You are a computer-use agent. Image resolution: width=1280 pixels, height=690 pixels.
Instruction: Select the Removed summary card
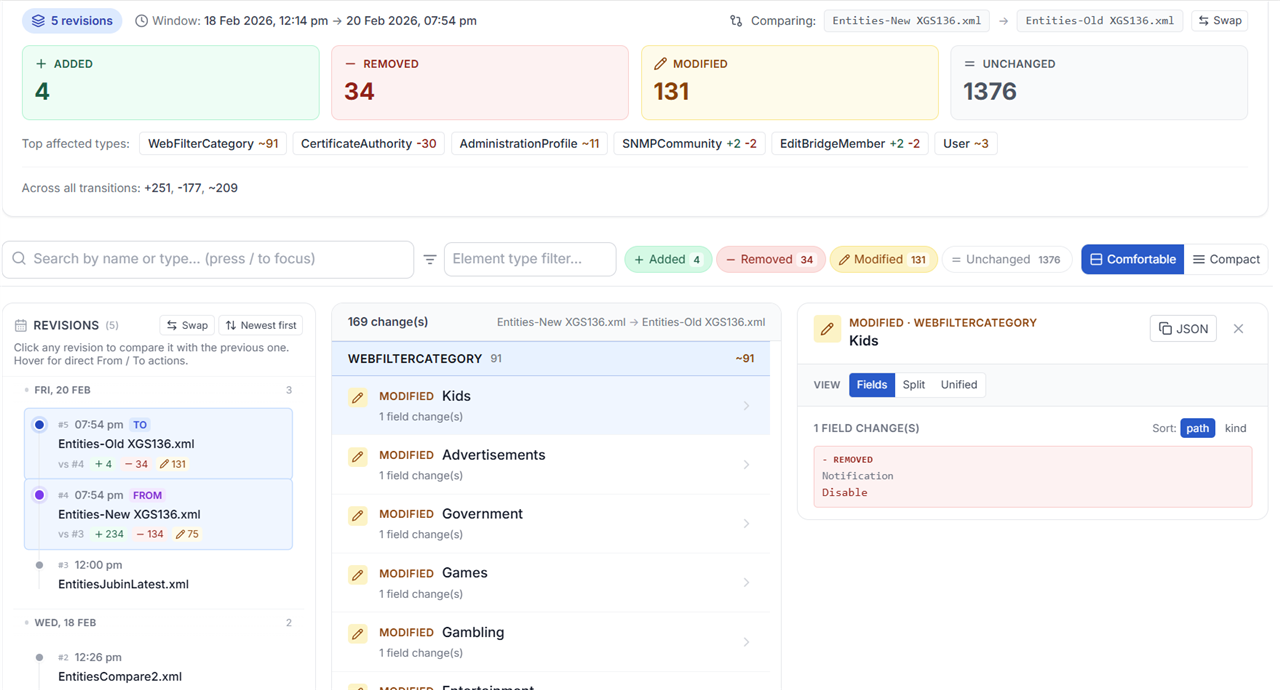click(480, 82)
